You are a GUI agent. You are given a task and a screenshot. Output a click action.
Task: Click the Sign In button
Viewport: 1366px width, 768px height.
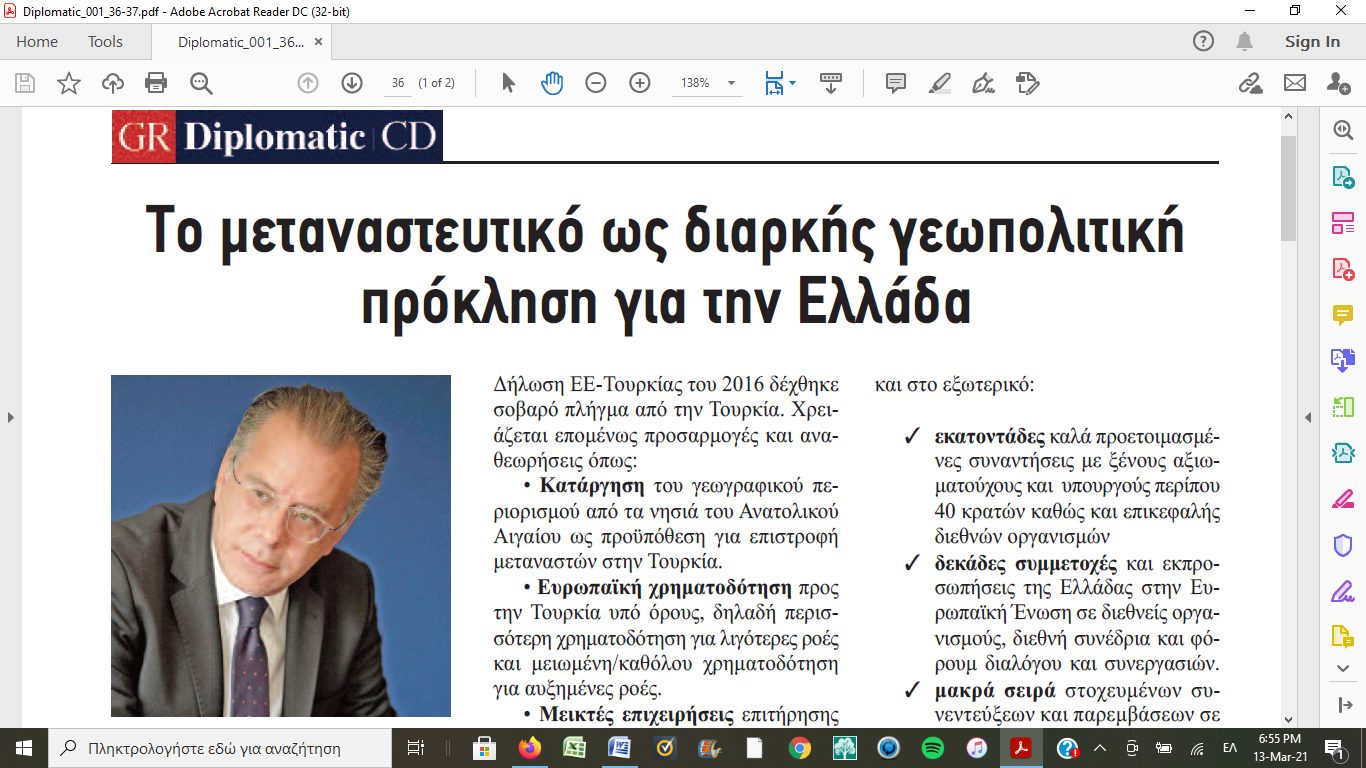click(1312, 41)
